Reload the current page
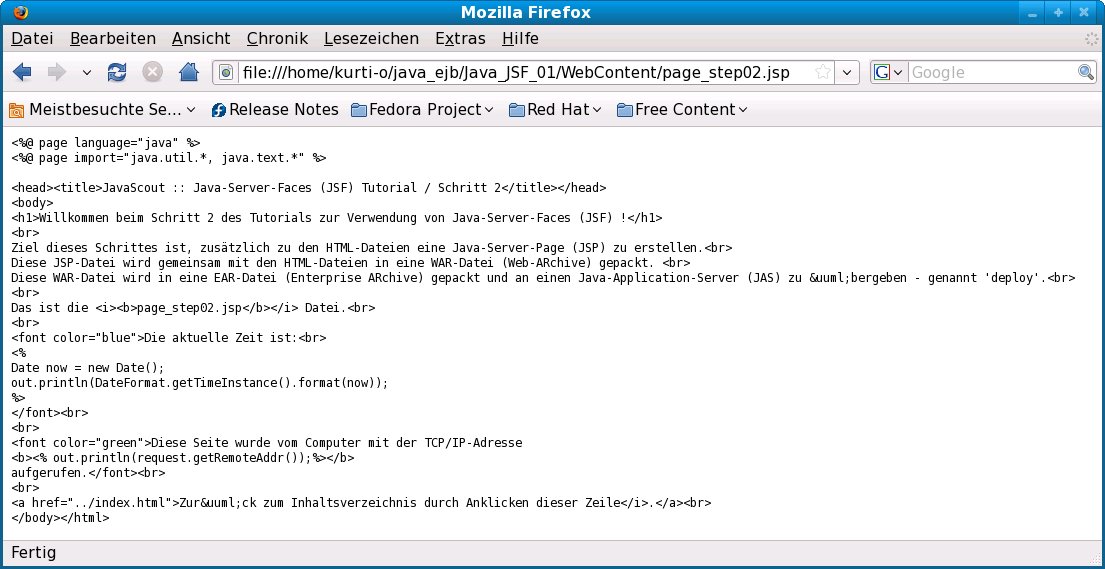 [117, 72]
